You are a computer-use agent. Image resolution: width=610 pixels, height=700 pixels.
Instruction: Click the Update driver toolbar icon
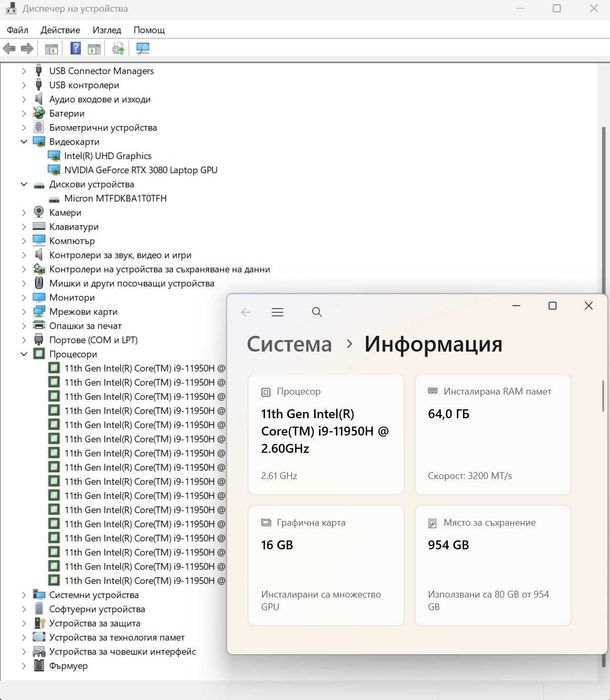pyautogui.click(x=118, y=48)
